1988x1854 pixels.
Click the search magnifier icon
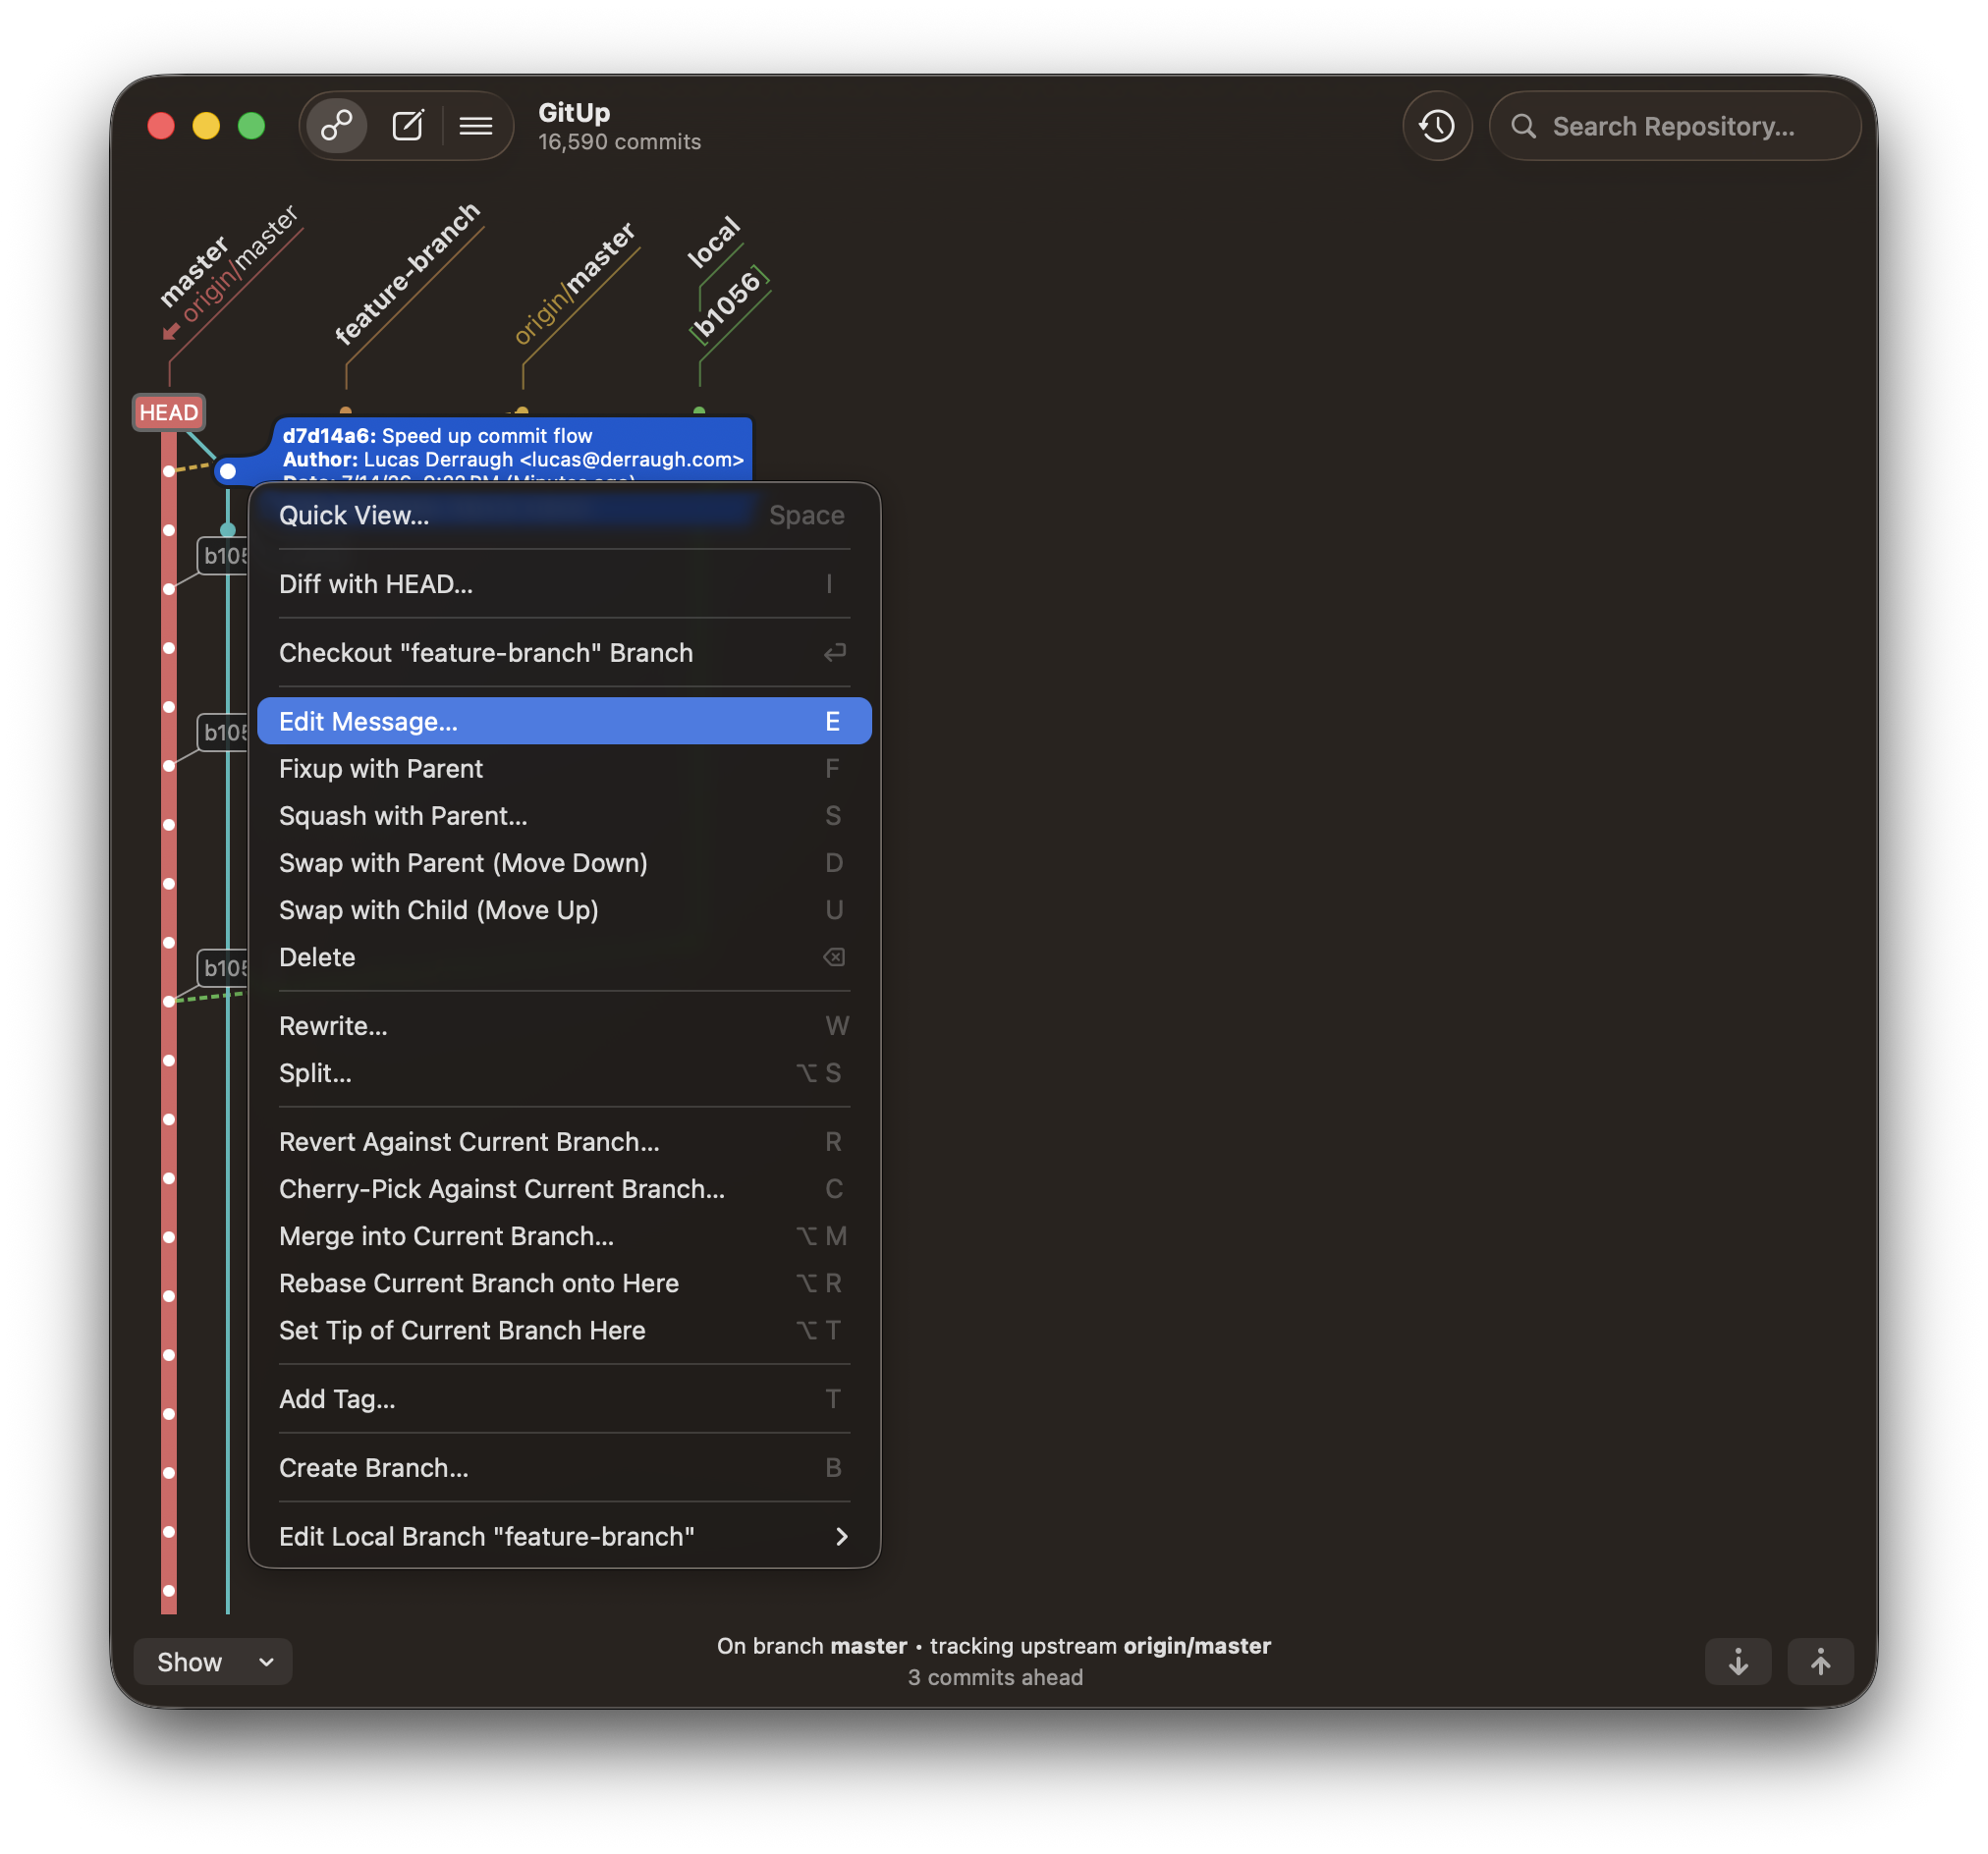coord(1523,126)
